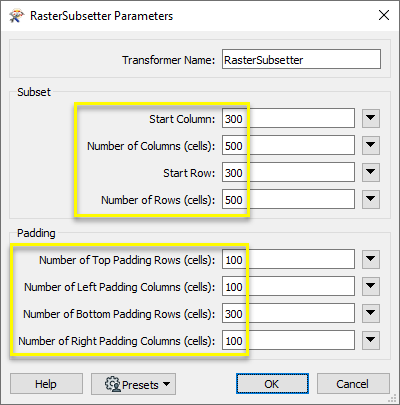Open the Presets menu button
This screenshot has height=405, width=400.
coord(133,384)
